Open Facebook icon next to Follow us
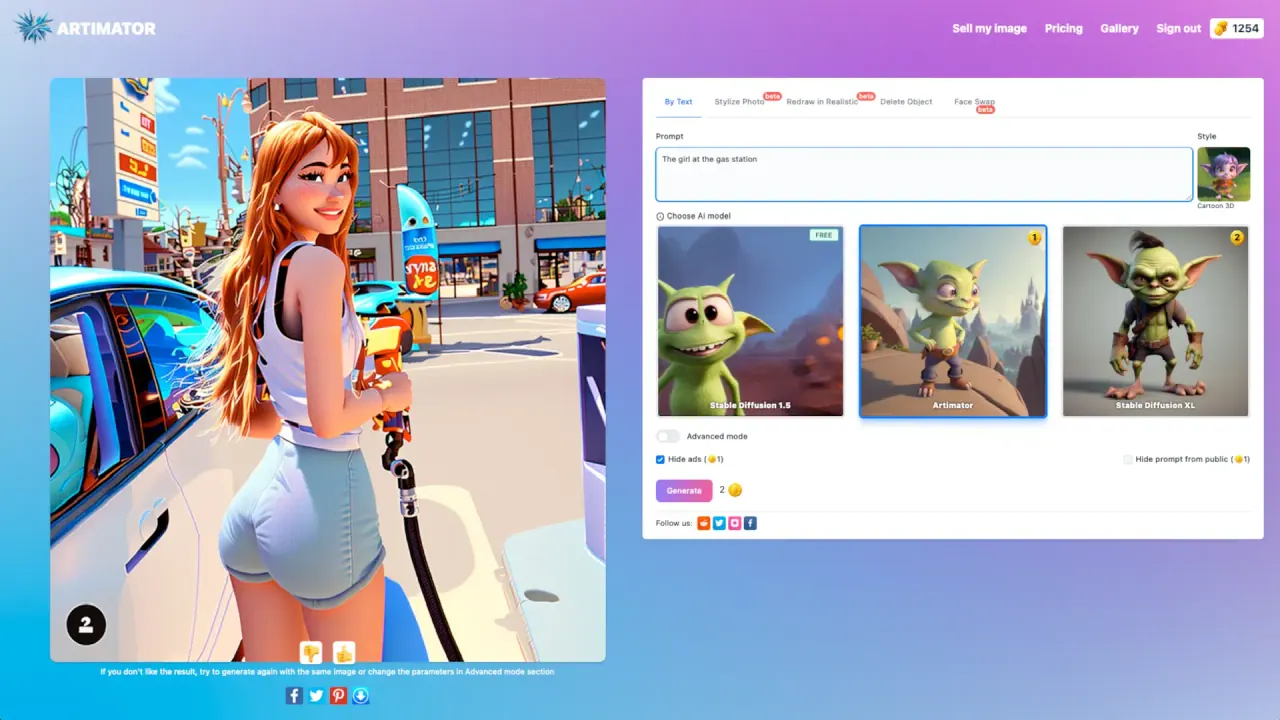The image size is (1280, 720). coord(751,523)
